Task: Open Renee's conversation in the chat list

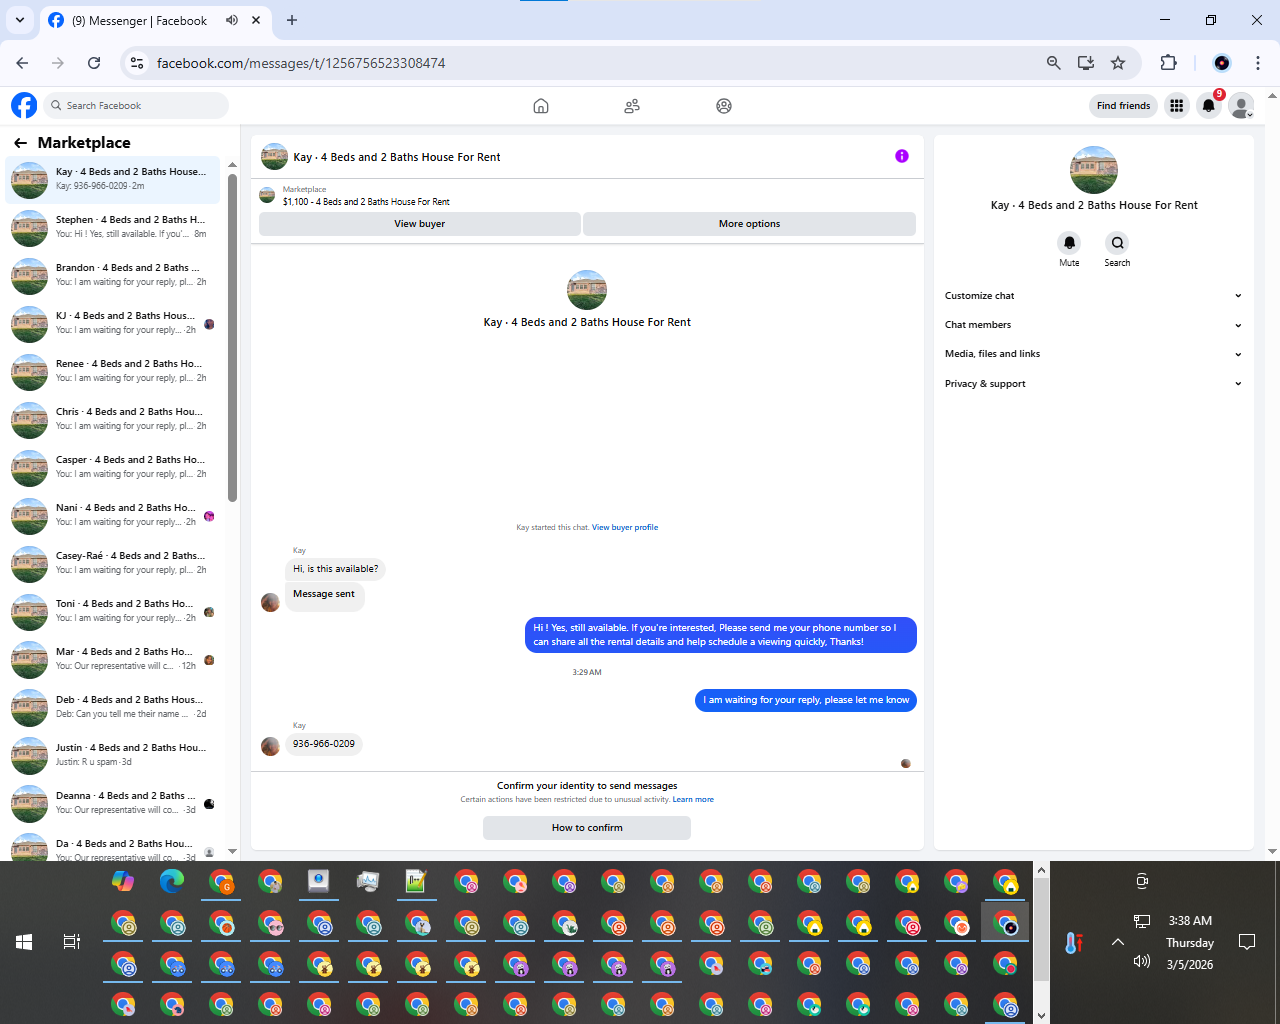Action: [112, 372]
